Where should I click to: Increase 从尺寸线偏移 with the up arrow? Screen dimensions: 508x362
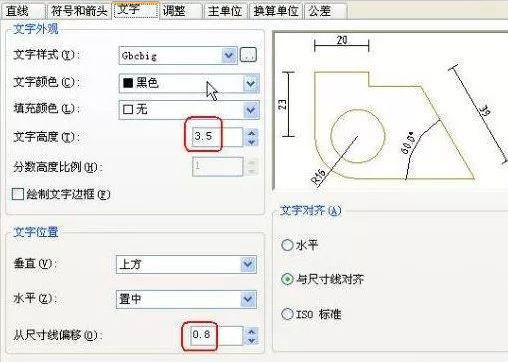pyautogui.click(x=252, y=332)
